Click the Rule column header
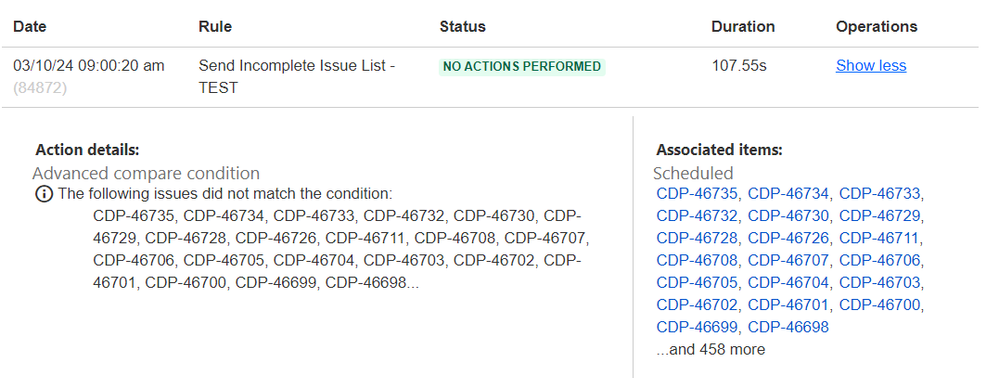999x378 pixels. (x=215, y=27)
